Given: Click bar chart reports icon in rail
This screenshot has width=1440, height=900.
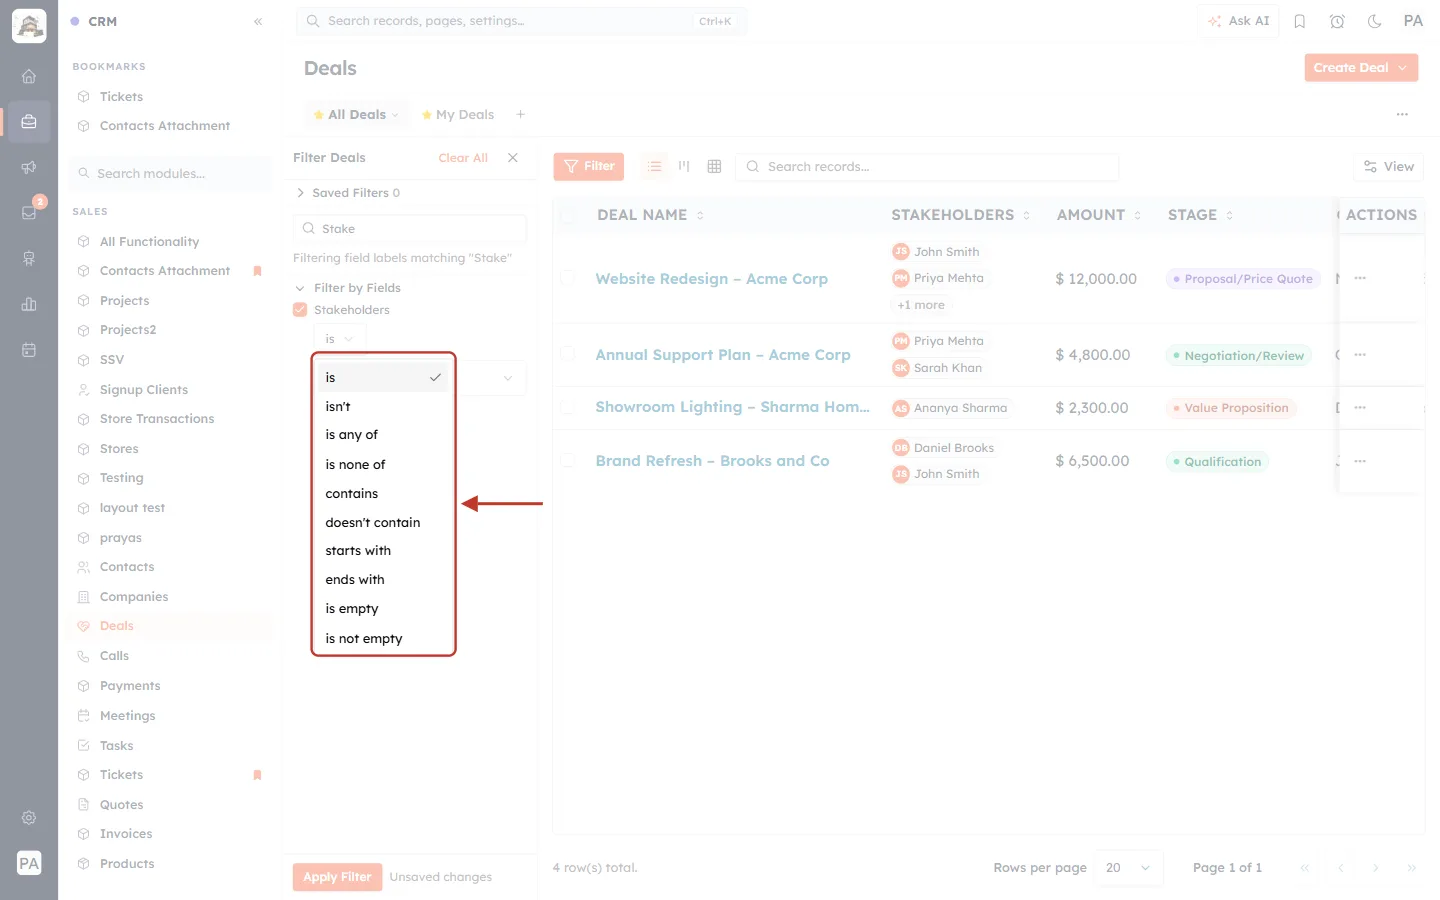Looking at the screenshot, I should click(29, 304).
